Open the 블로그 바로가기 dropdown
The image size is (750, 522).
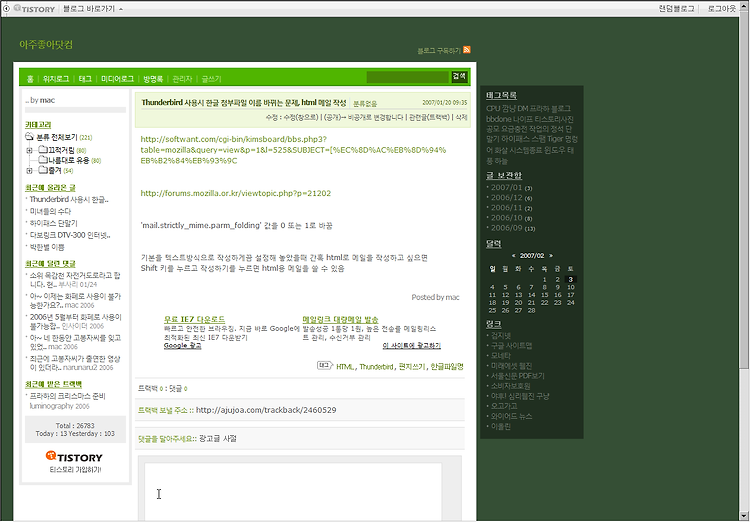pos(92,9)
